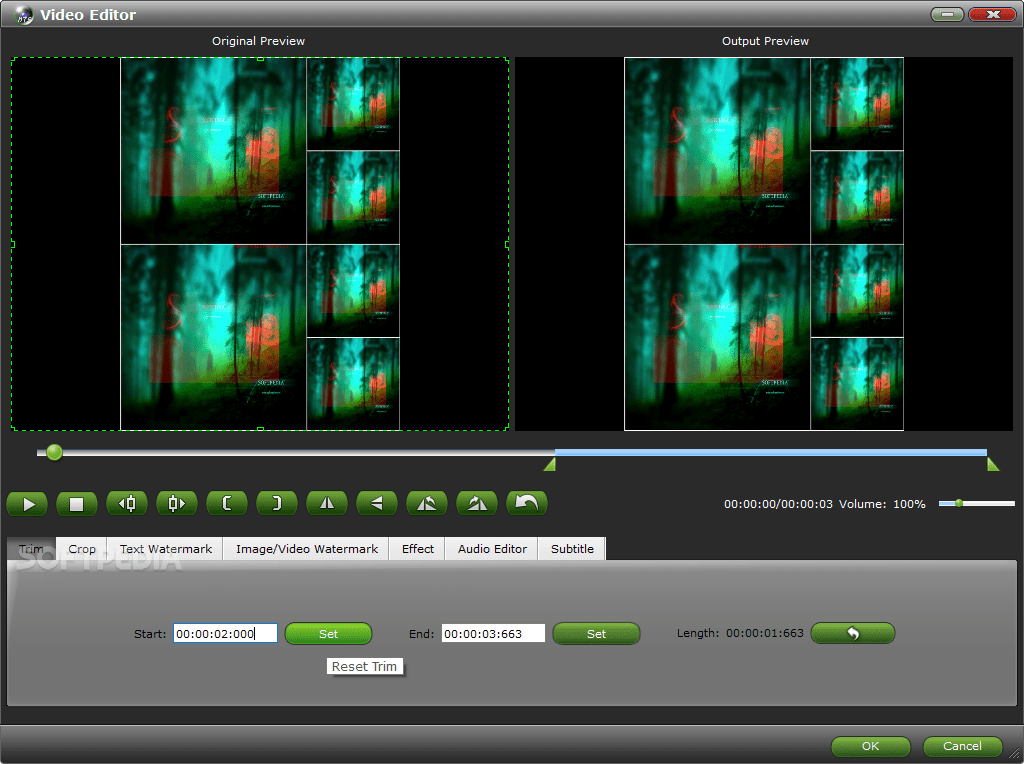Click the Video Editor app icon
1024x764 pixels.
(x=24, y=14)
